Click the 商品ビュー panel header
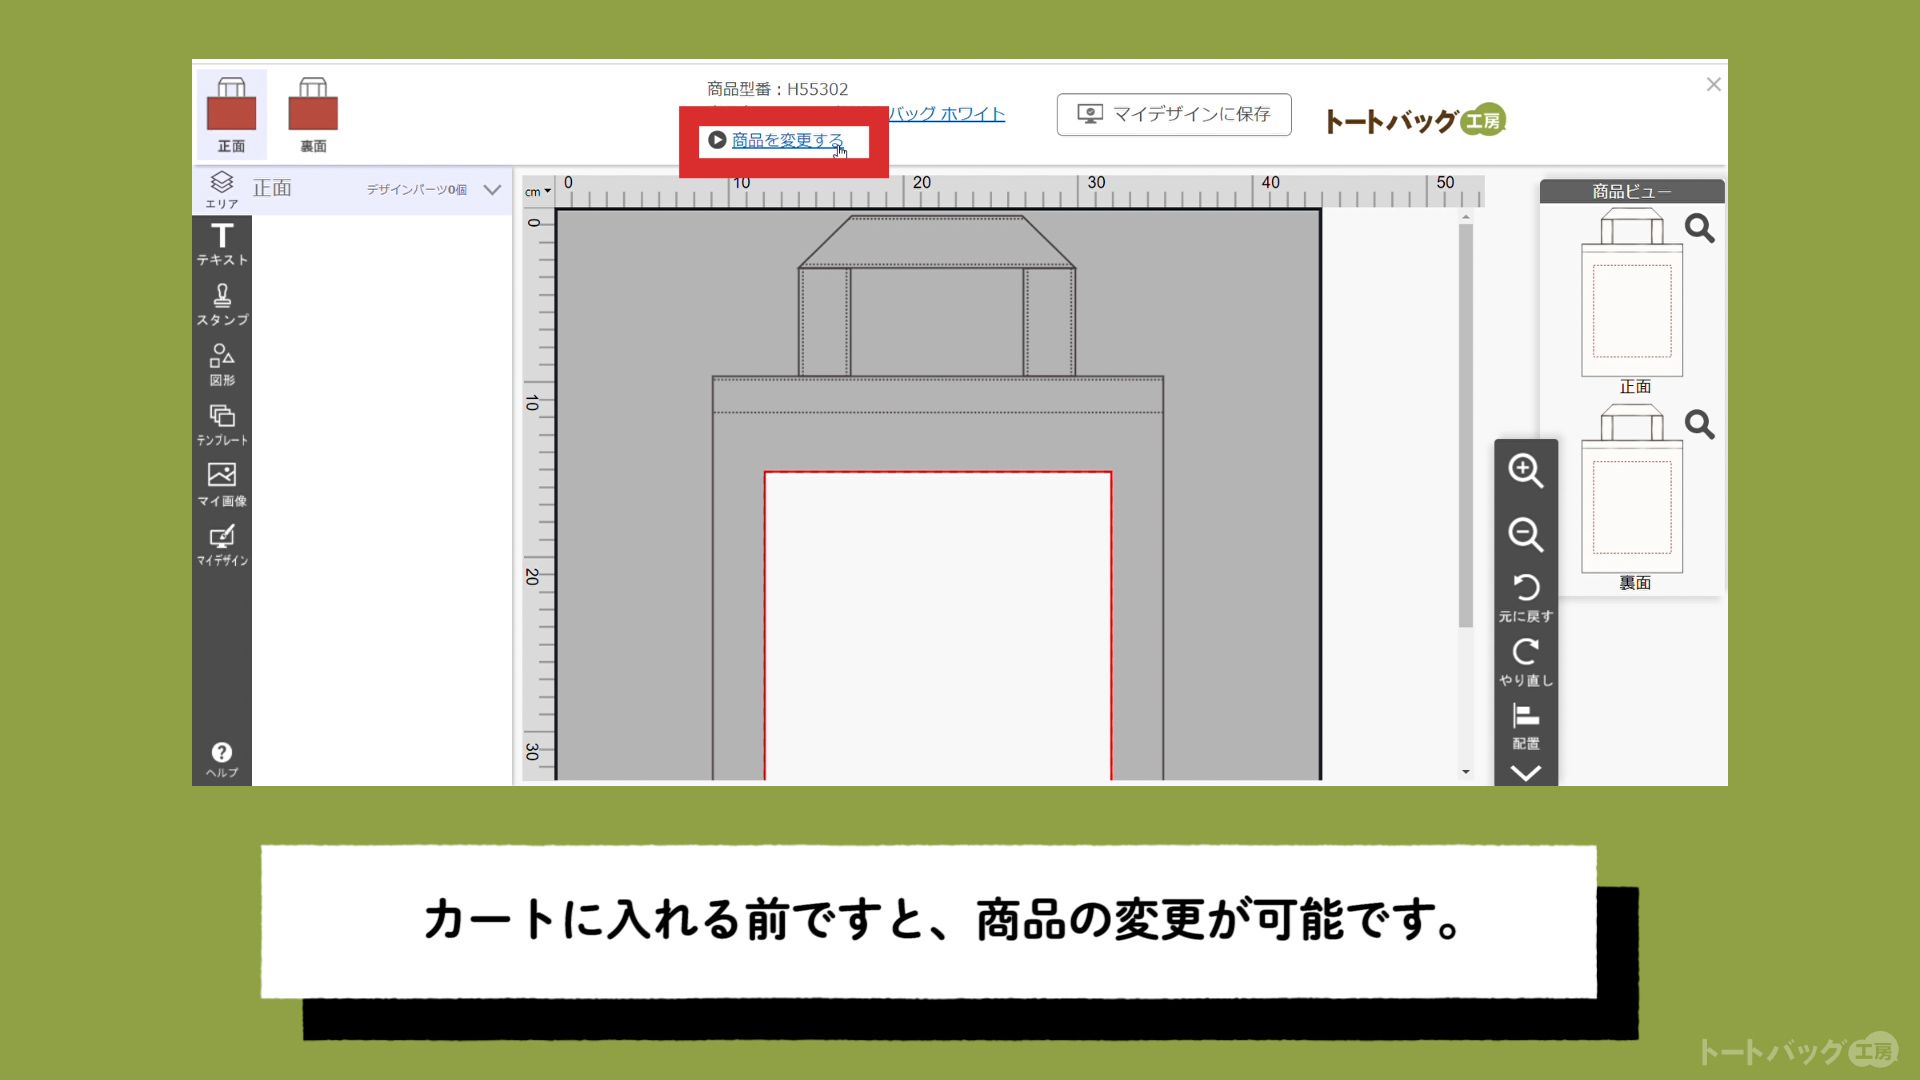This screenshot has width=1920, height=1080. 1632,191
